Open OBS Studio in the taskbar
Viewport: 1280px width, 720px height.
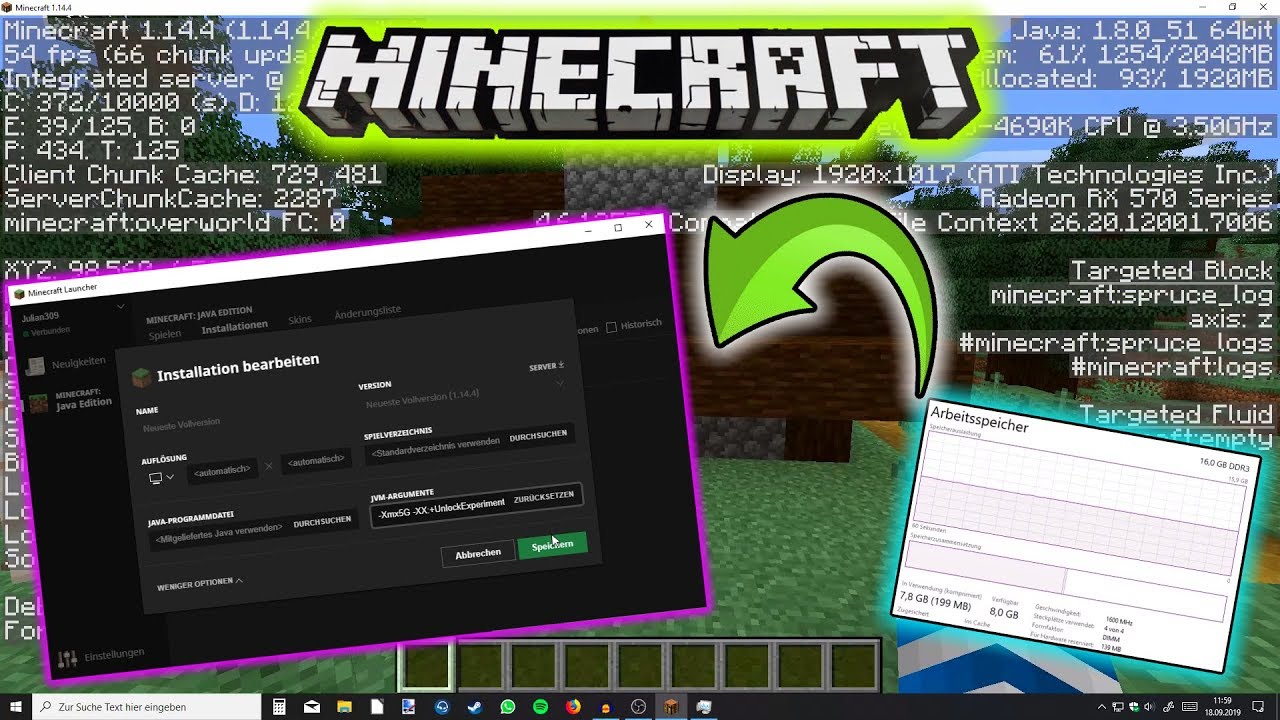point(639,706)
